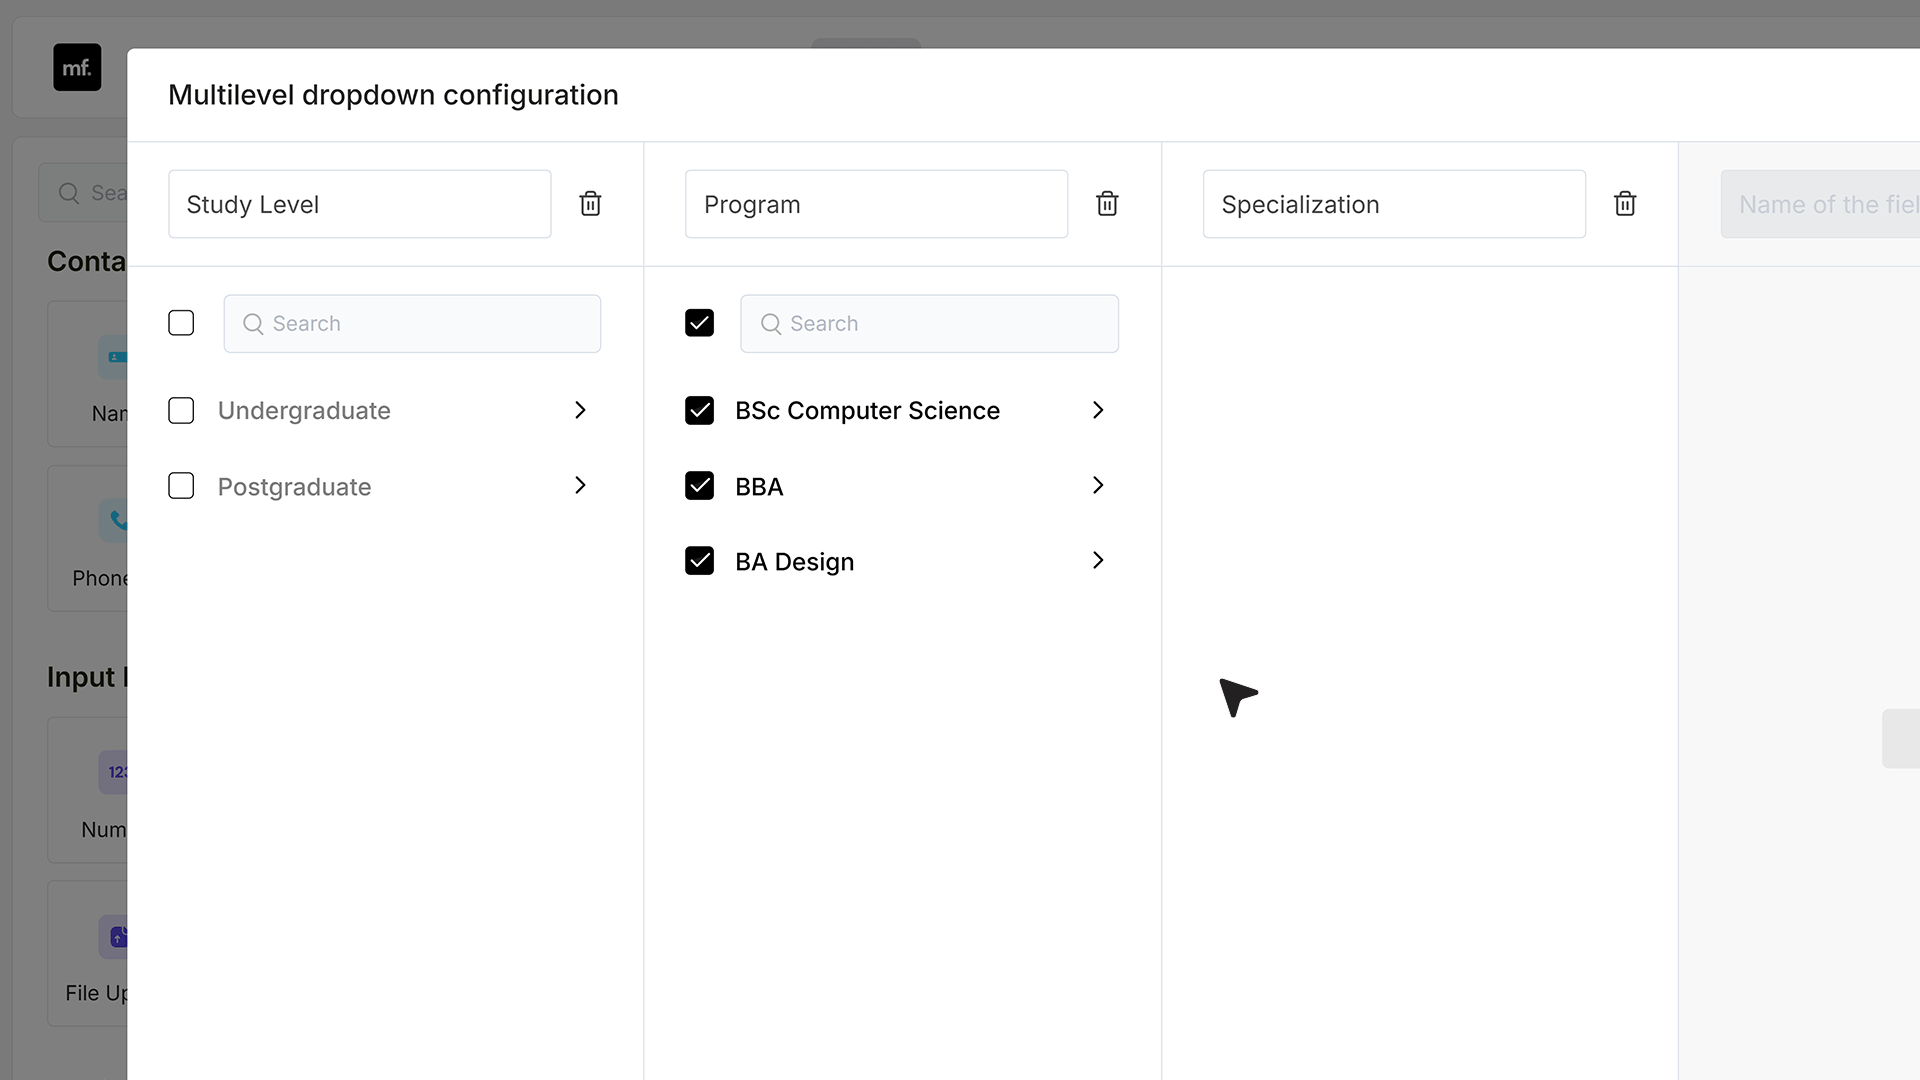Uncheck select-all checkbox in Program column
Viewport: 1920px width, 1080px height.
click(699, 323)
